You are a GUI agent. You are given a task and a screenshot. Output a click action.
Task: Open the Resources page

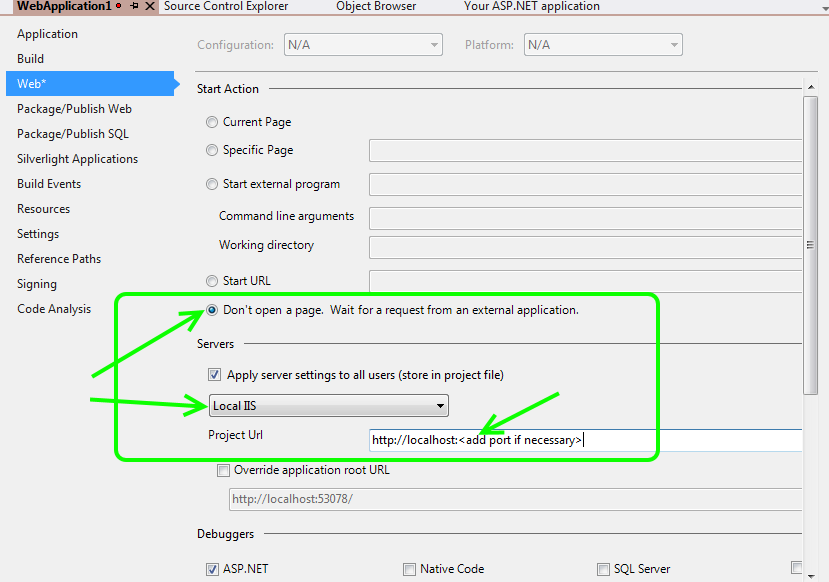[43, 209]
